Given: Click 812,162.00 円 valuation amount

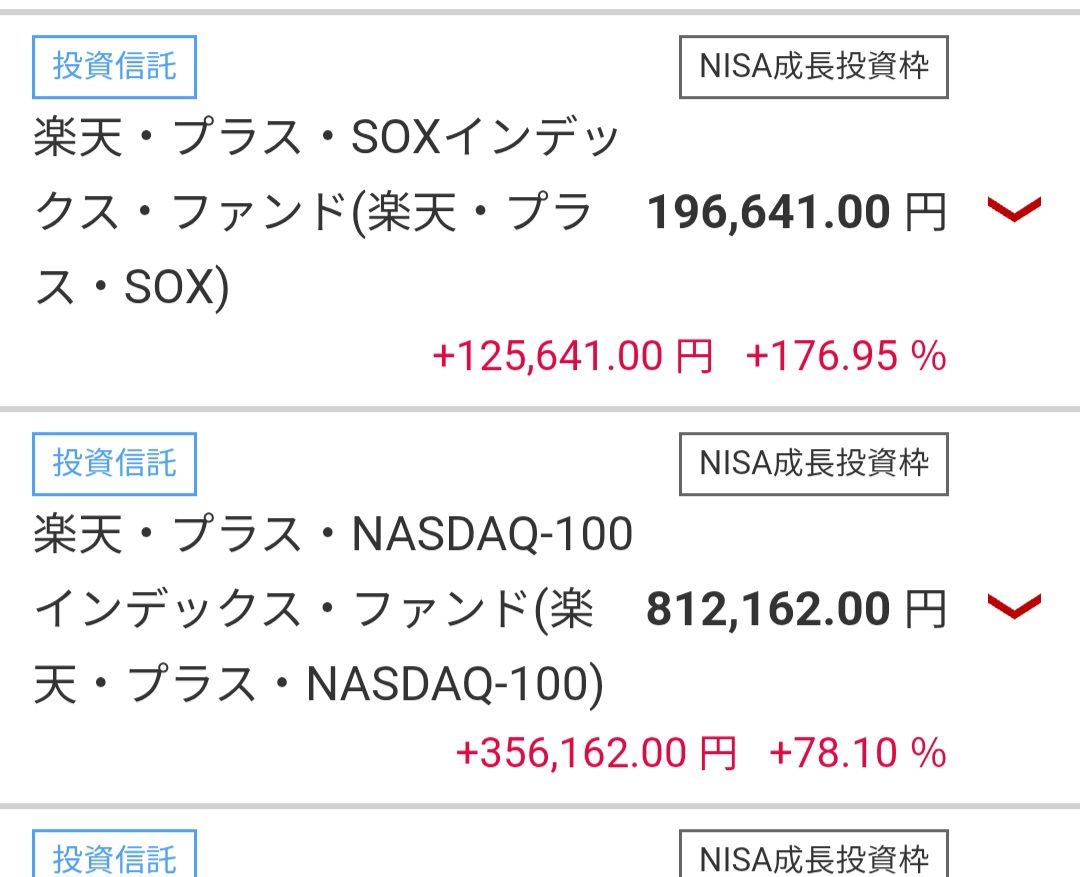Looking at the screenshot, I should [x=796, y=609].
